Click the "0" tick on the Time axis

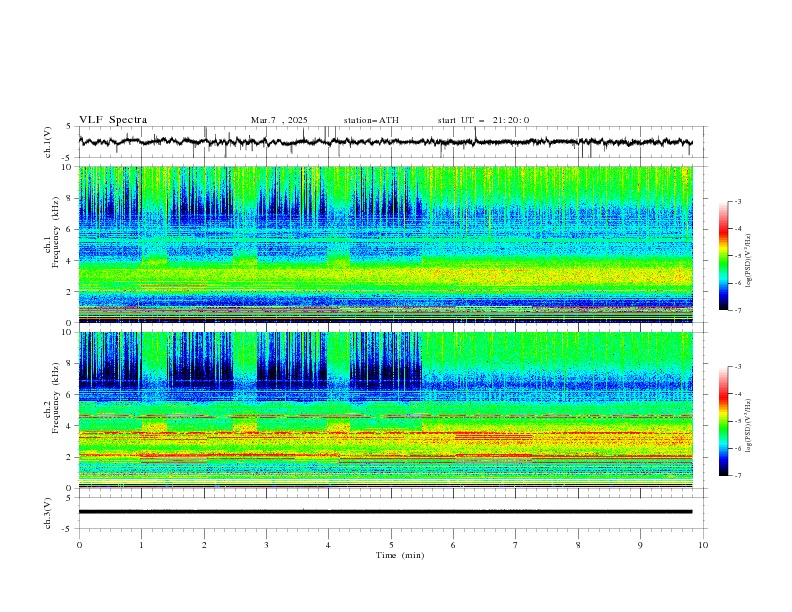click(79, 545)
